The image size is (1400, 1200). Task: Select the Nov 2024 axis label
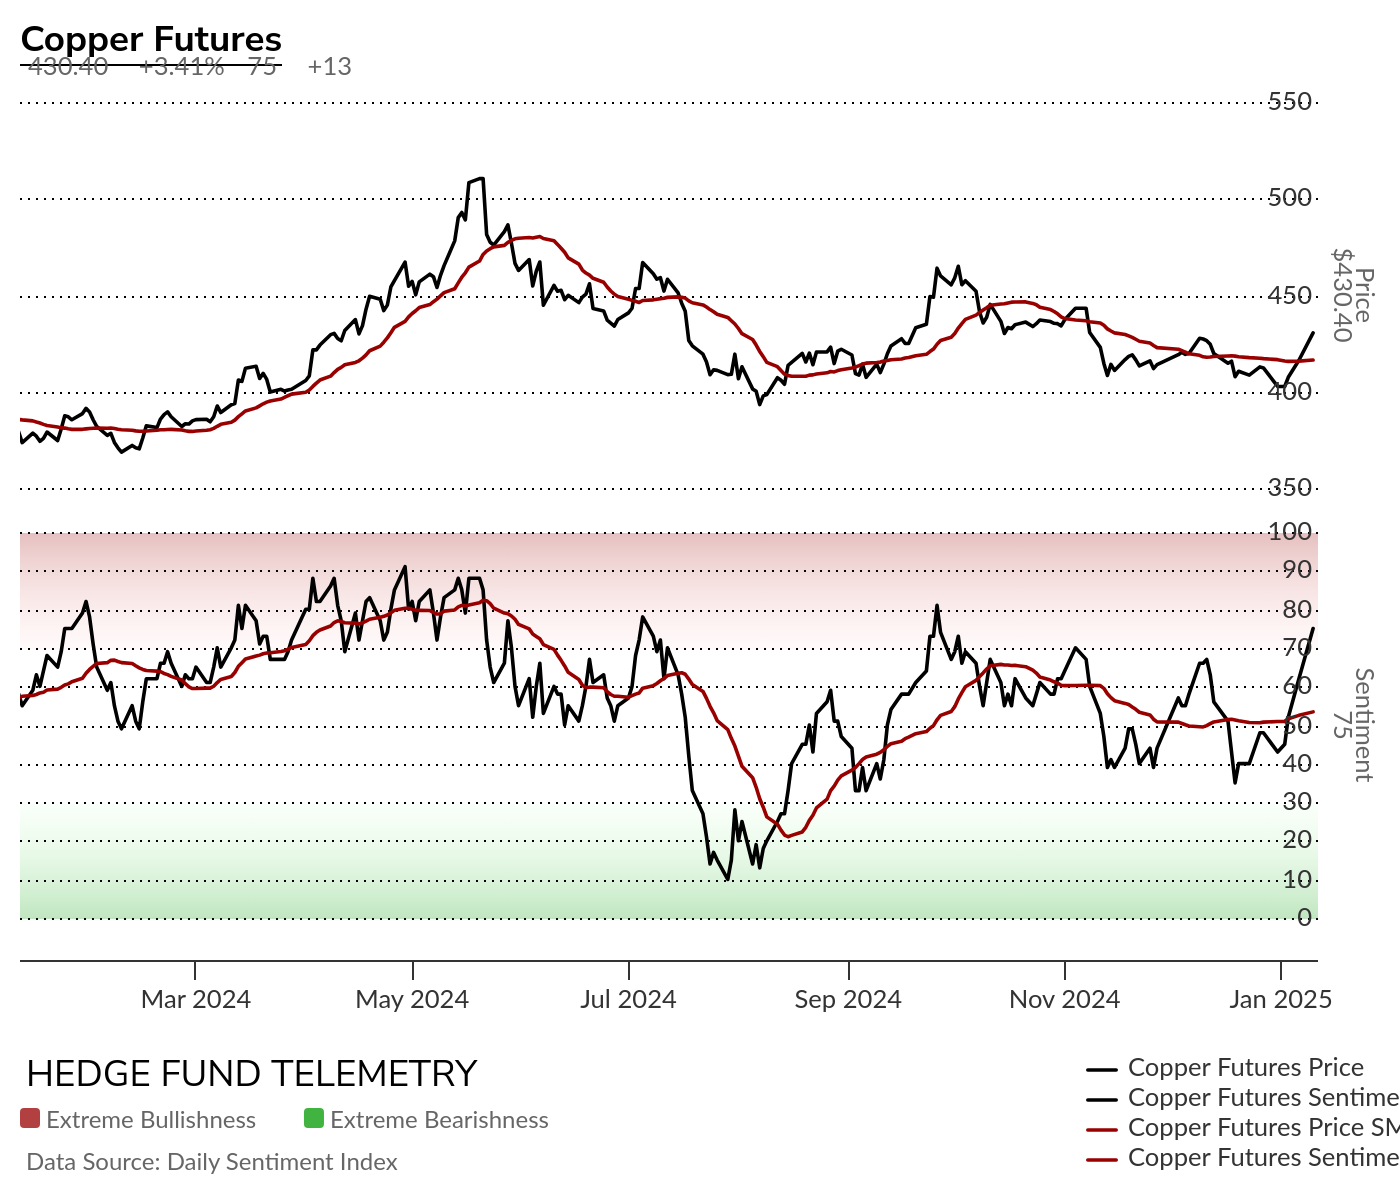pos(1065,999)
